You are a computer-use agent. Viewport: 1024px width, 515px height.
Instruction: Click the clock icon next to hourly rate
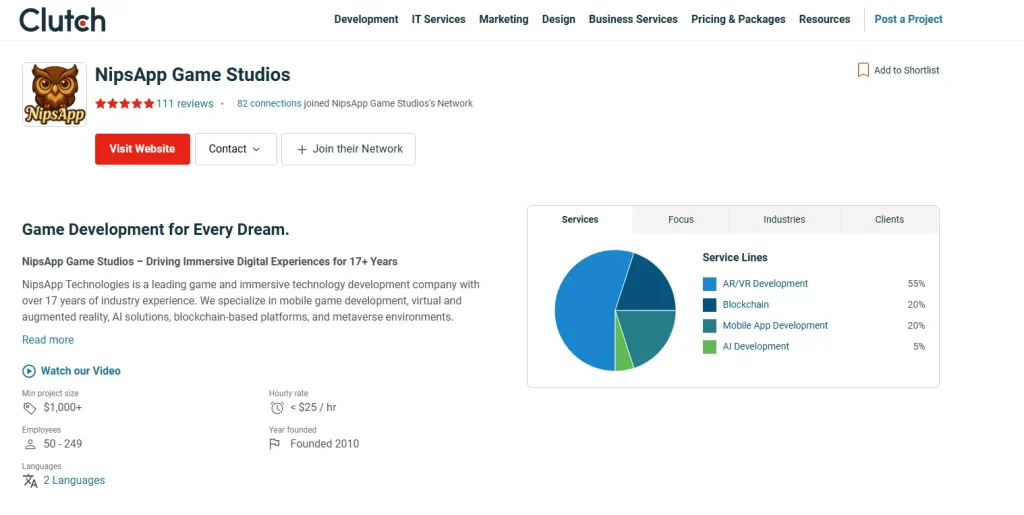coord(277,408)
